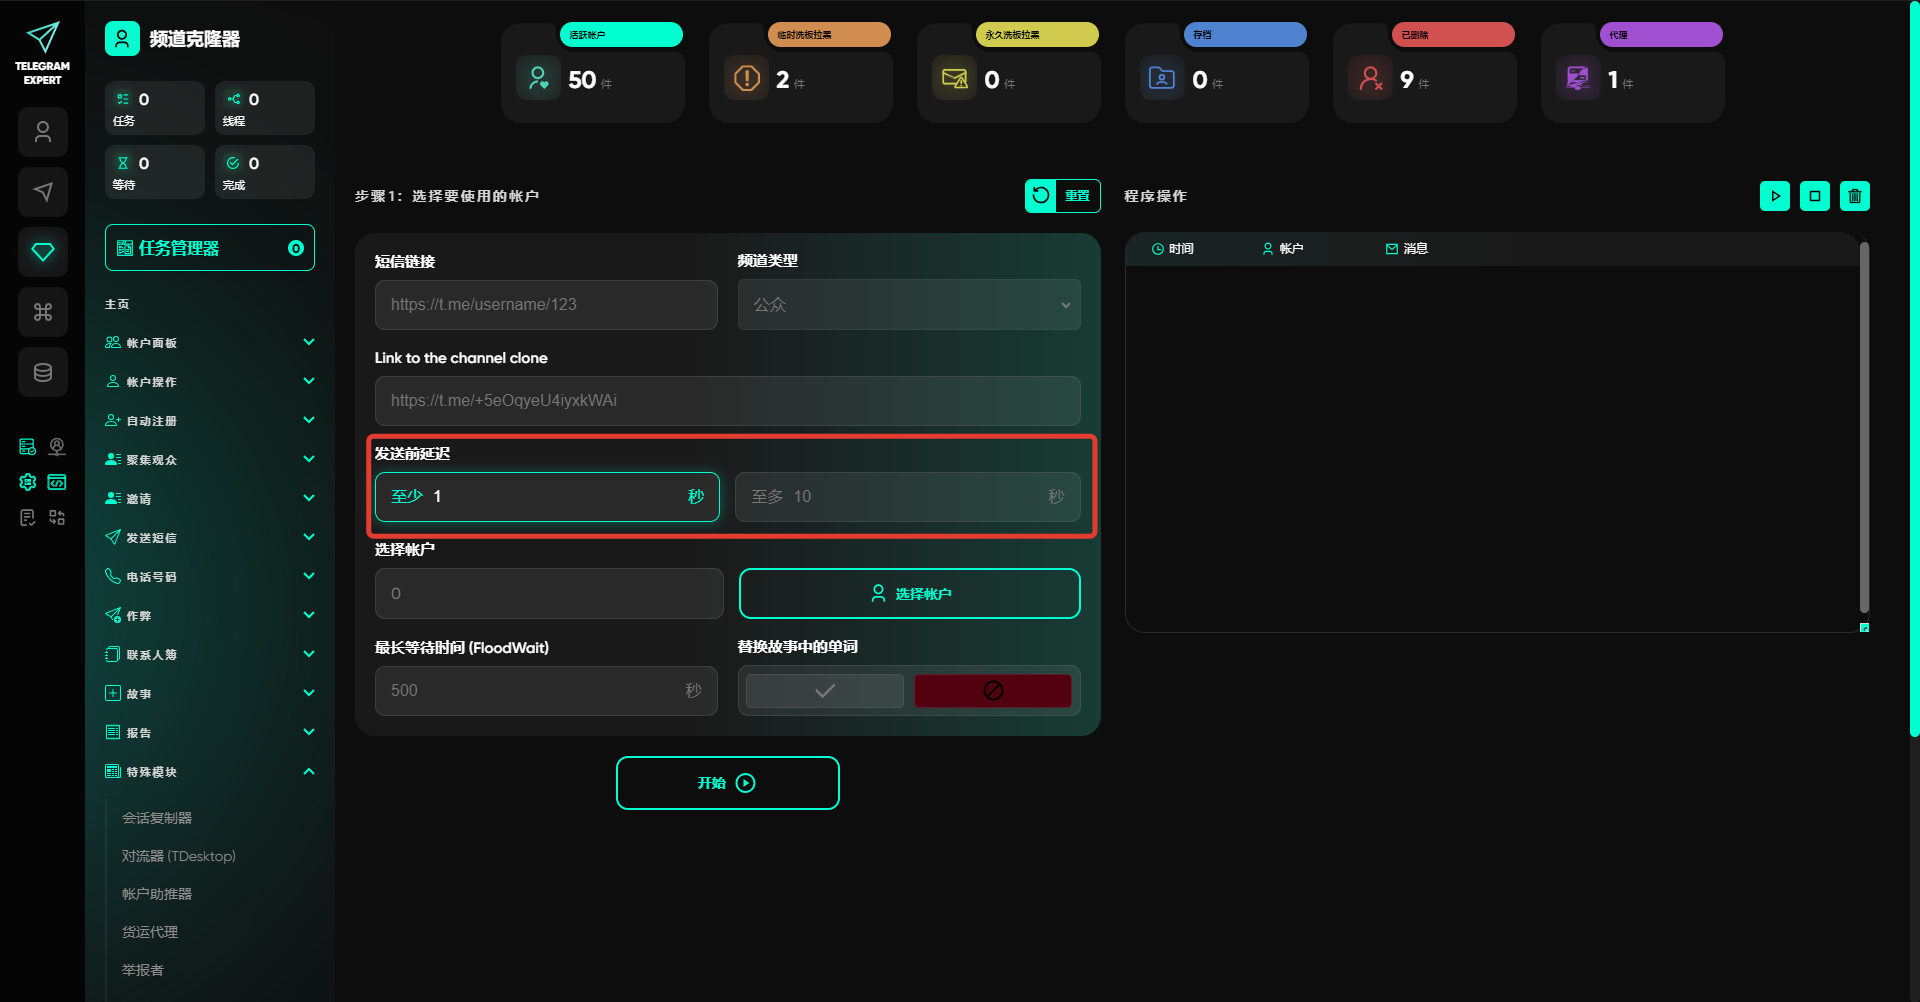1920x1002 pixels.
Task: Enable word replacement with the checkmark toggle
Action: pyautogui.click(x=824, y=691)
